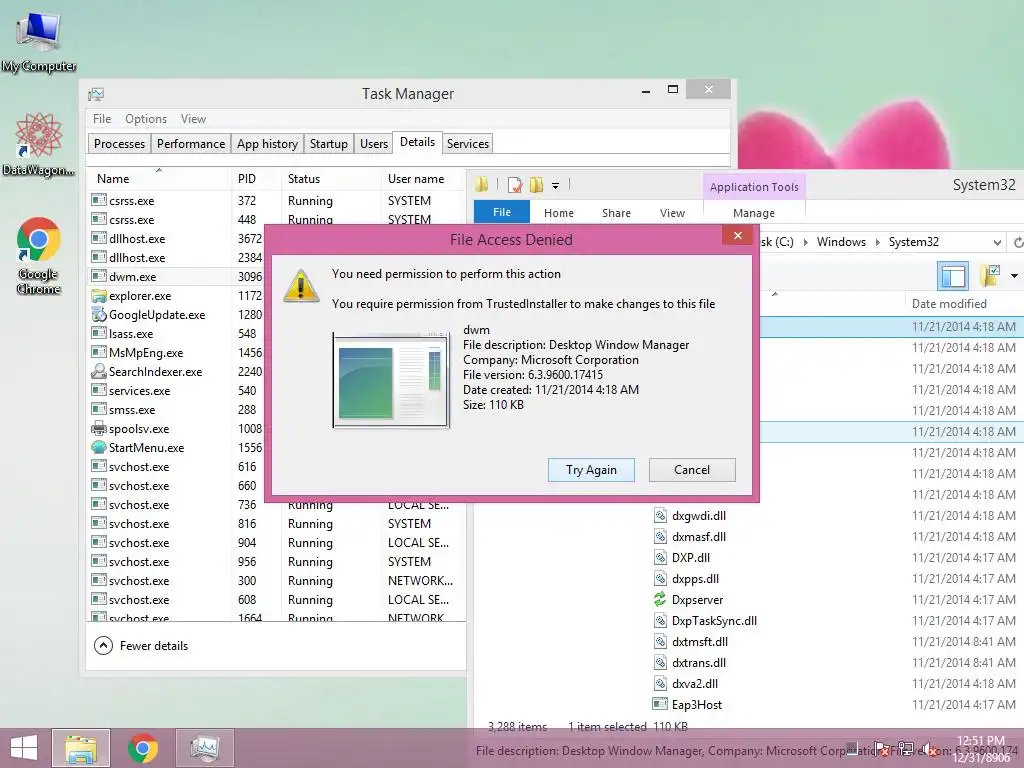Select Dxpserver file icon
The height and width of the screenshot is (768, 1024).
660,600
